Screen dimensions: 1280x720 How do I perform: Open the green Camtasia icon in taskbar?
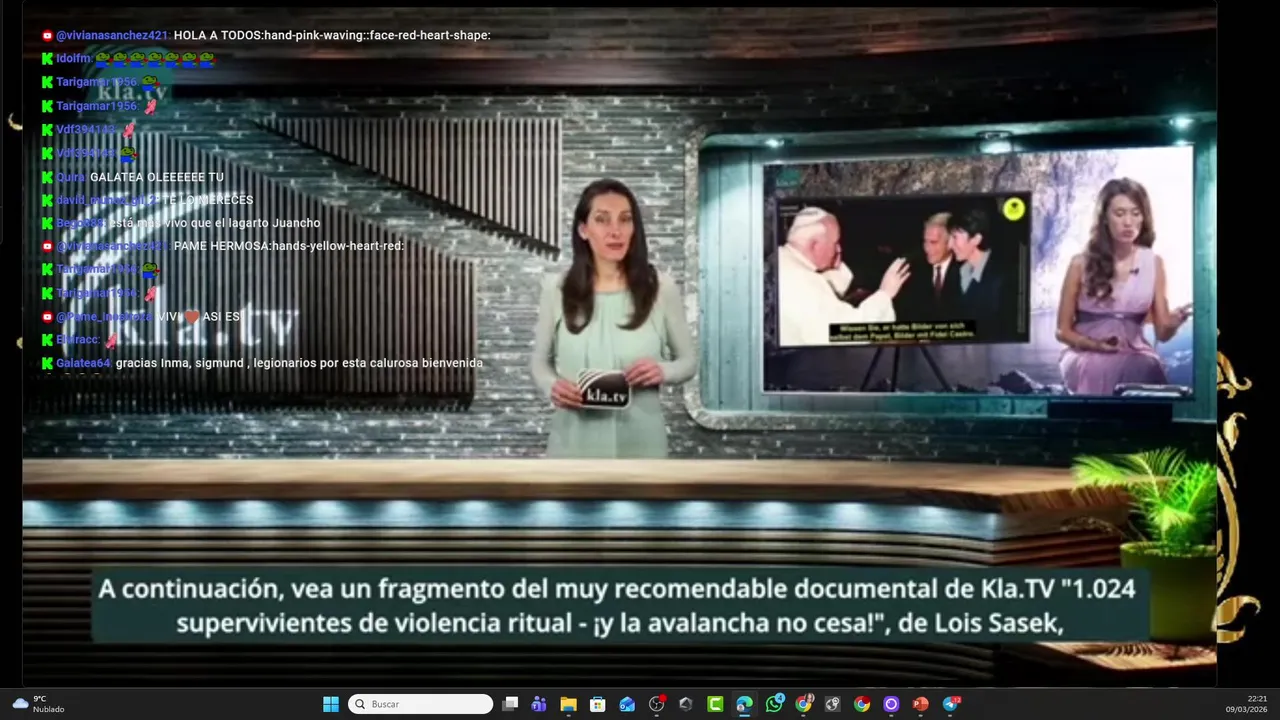(x=715, y=704)
